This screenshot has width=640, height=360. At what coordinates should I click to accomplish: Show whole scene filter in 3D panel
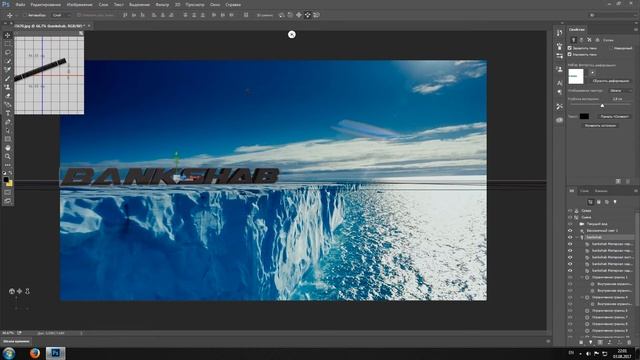click(590, 202)
